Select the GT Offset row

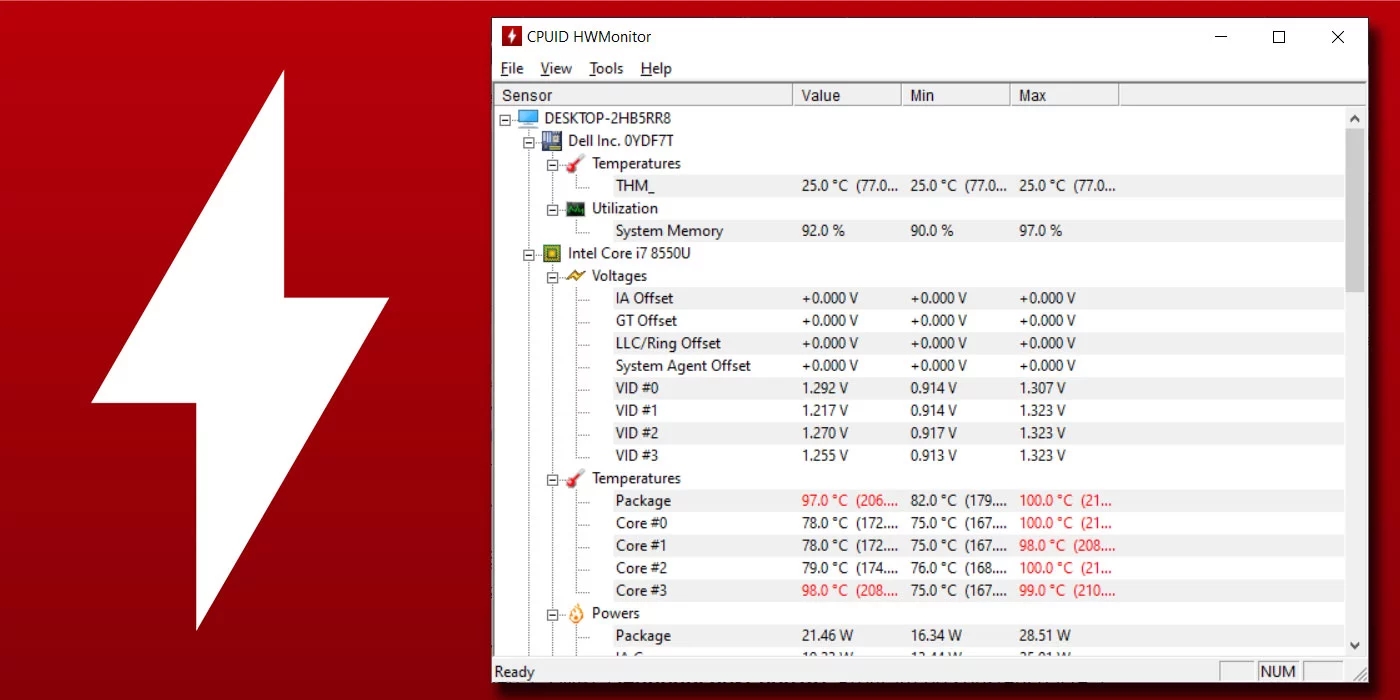pos(978,321)
